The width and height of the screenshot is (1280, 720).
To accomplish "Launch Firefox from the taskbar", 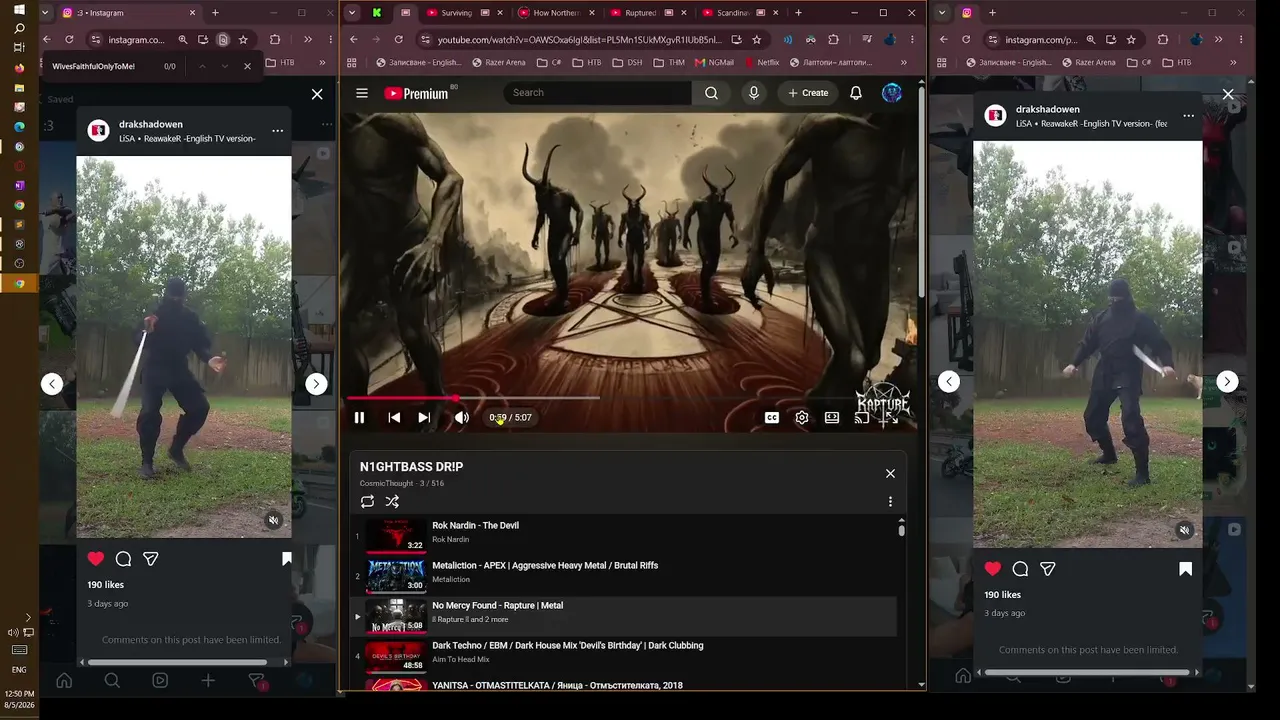I will click(19, 68).
